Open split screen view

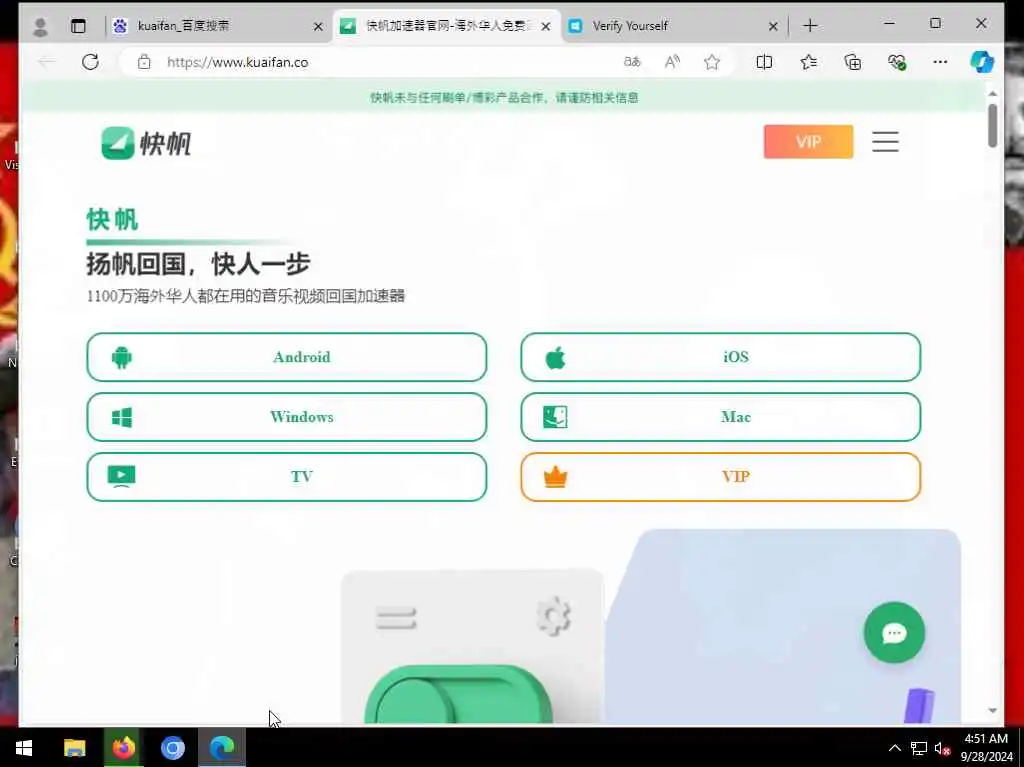(x=764, y=62)
